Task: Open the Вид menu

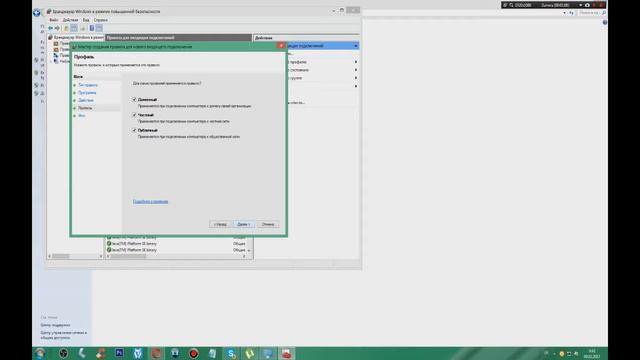Action: coord(86,20)
